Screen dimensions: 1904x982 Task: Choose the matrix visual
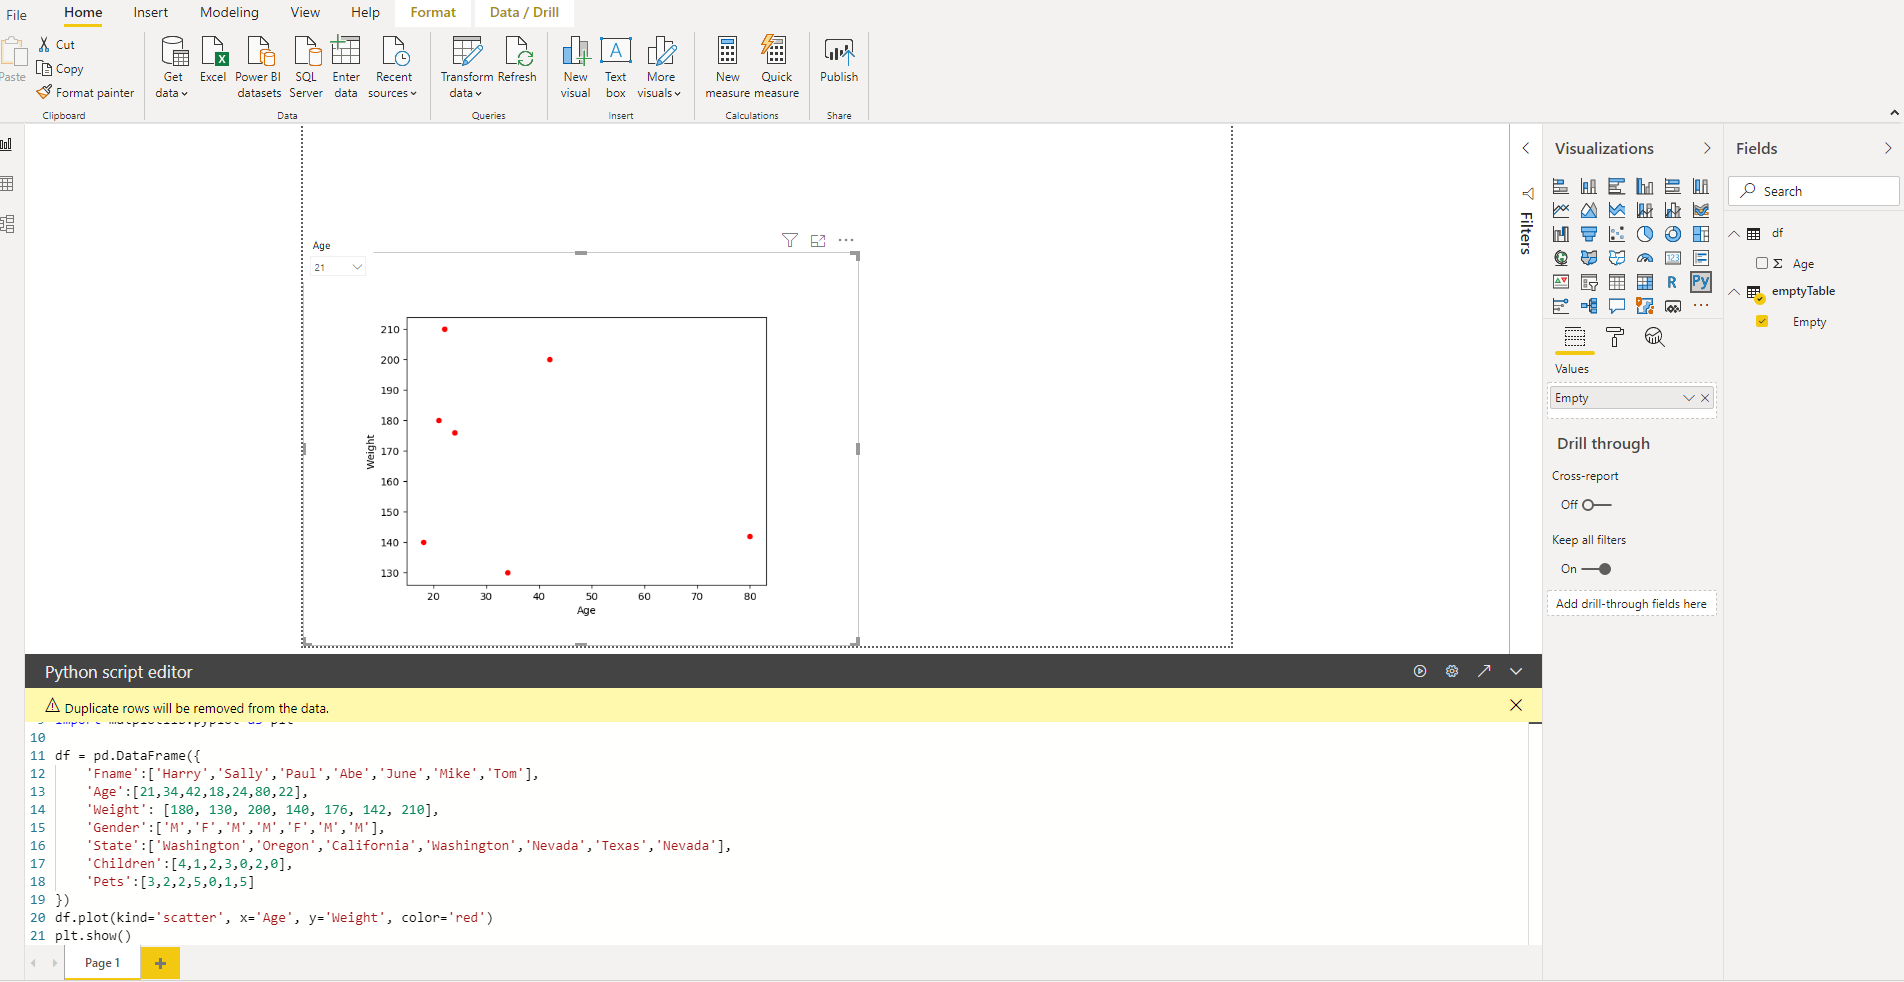click(1644, 282)
